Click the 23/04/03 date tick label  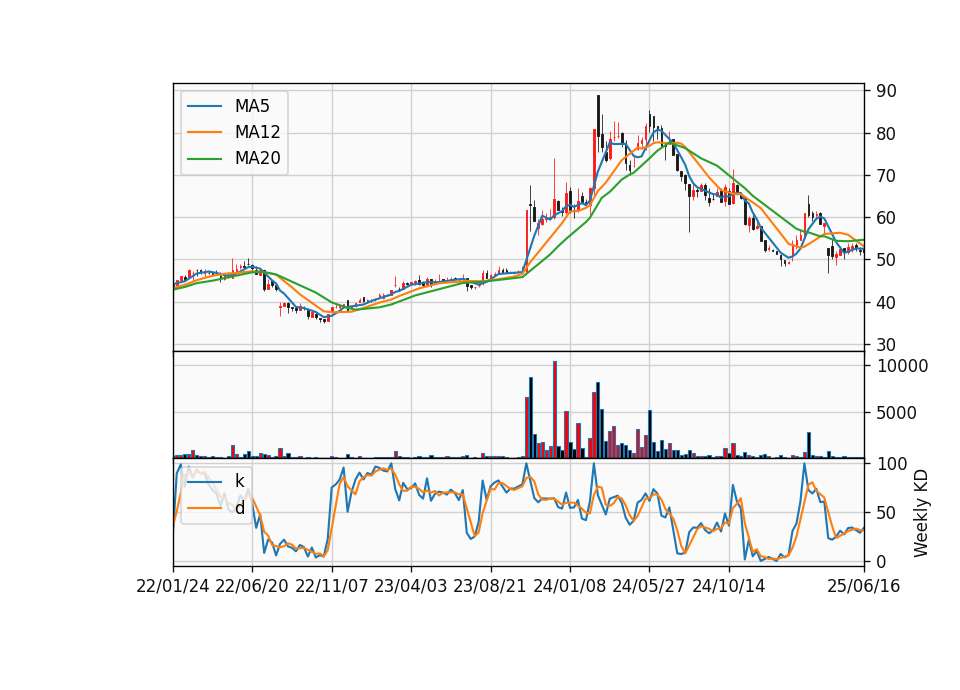click(411, 586)
